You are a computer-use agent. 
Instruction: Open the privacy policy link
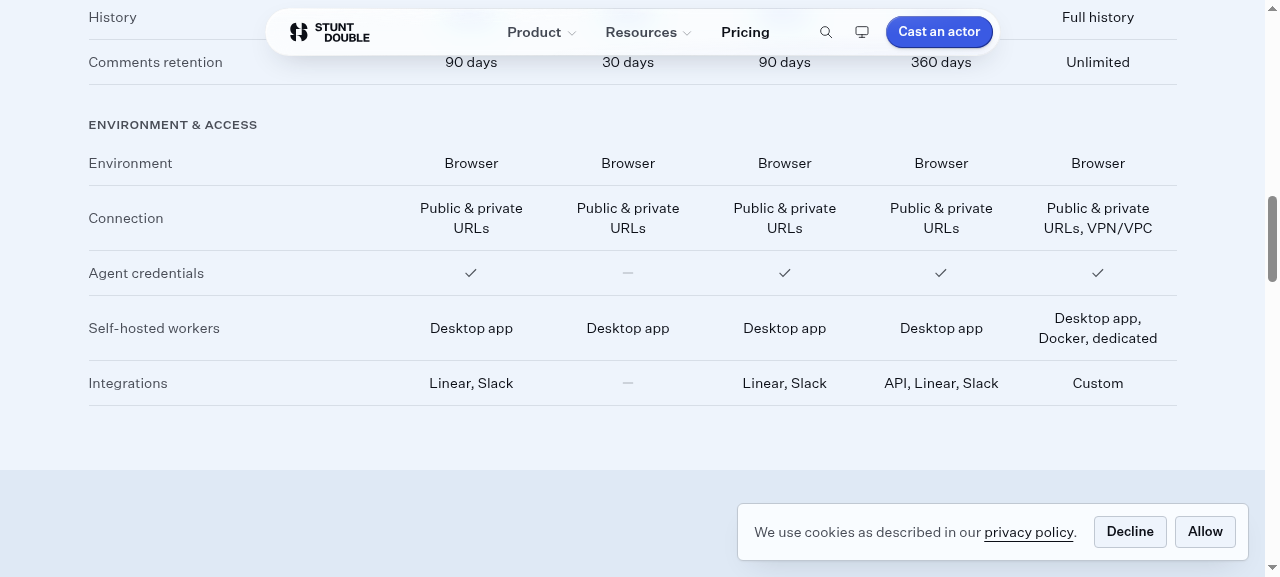pyautogui.click(x=1029, y=533)
